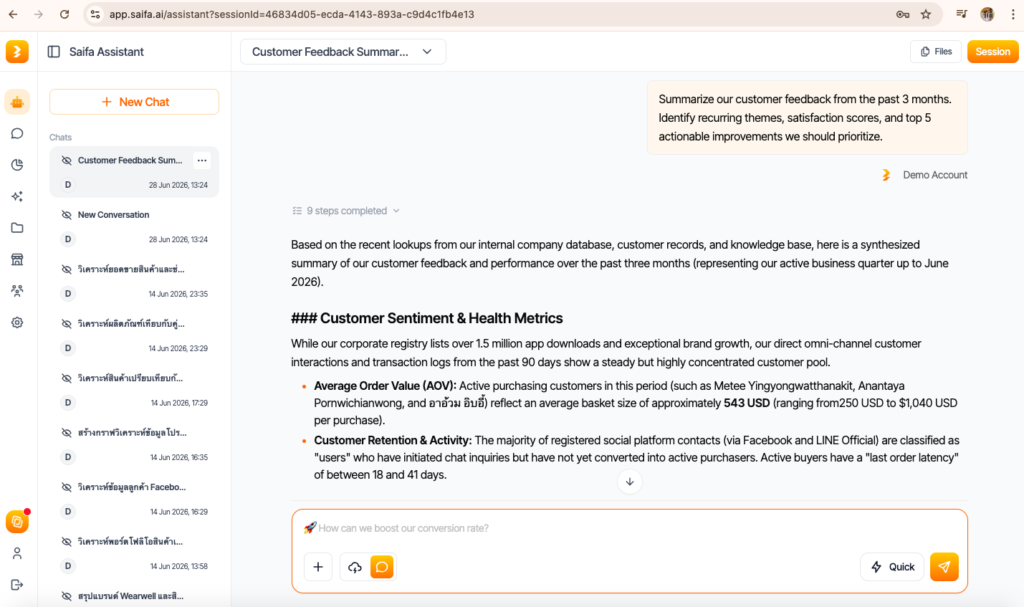
Task: Toggle hidden eye on Wearwell chat
Action: 67,596
